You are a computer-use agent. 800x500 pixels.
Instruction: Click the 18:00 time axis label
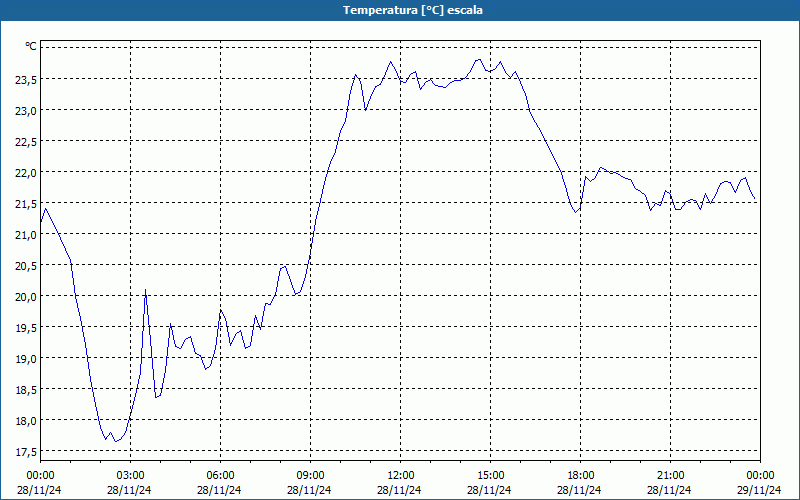pos(580,476)
